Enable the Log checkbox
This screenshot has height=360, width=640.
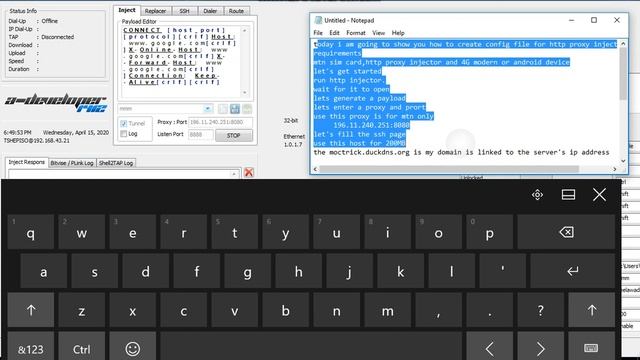tap(124, 134)
